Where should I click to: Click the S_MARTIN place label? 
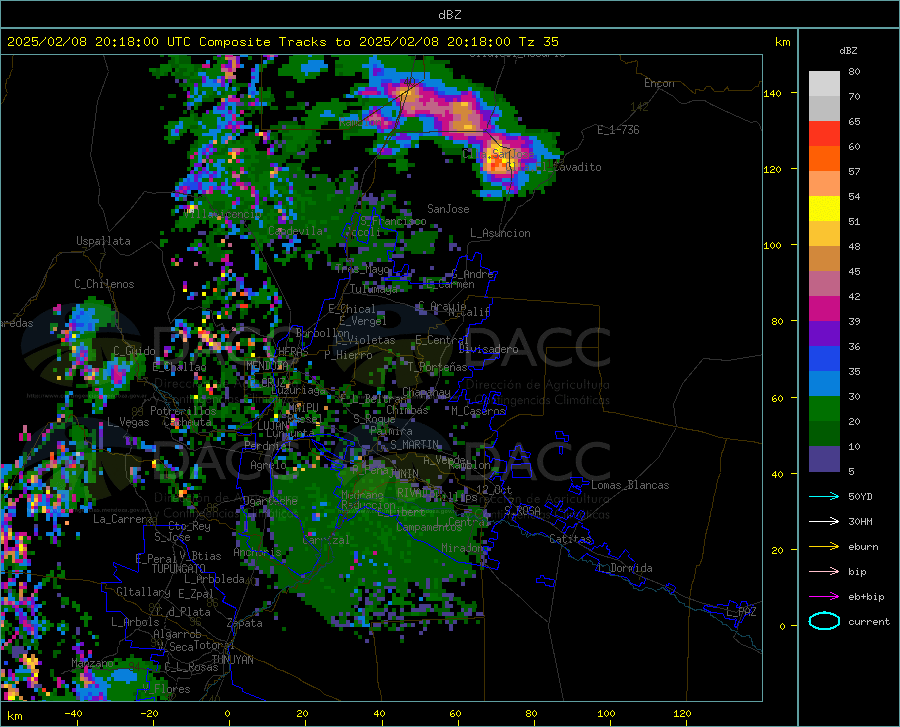[x=414, y=445]
